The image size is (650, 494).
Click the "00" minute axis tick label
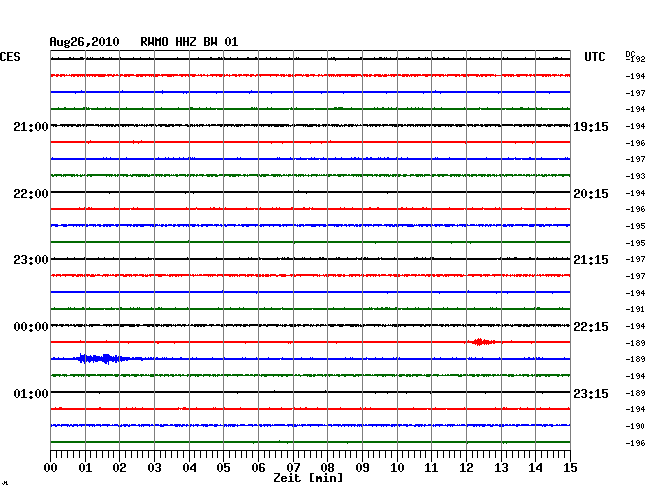click(51, 467)
